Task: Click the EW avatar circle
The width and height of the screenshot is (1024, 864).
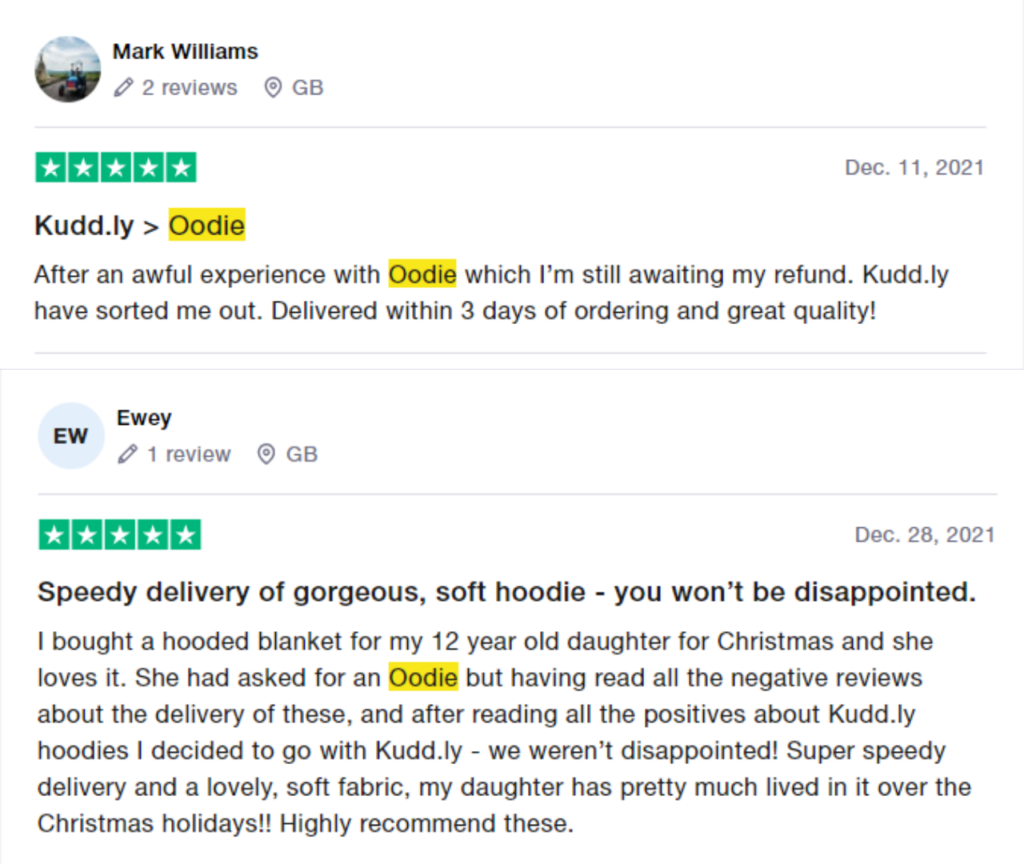Action: 71,436
